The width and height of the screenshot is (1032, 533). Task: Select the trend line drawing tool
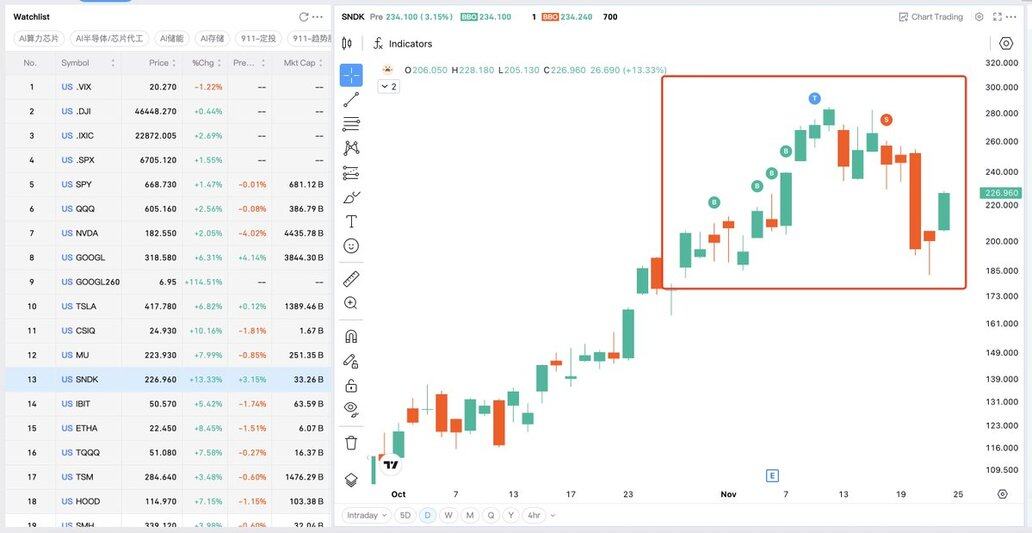351,100
